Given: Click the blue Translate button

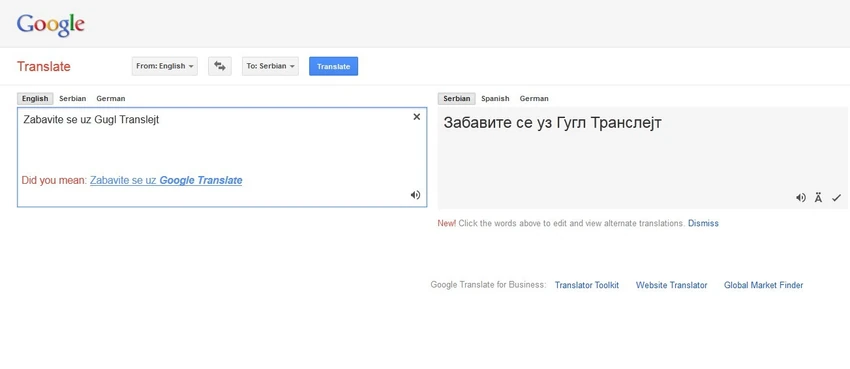Looking at the screenshot, I should [x=333, y=66].
